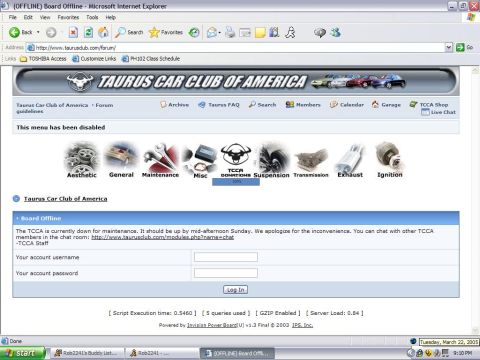Image resolution: width=480 pixels, height=360 pixels.
Task: Open the chat room URL link
Action: 163,237
